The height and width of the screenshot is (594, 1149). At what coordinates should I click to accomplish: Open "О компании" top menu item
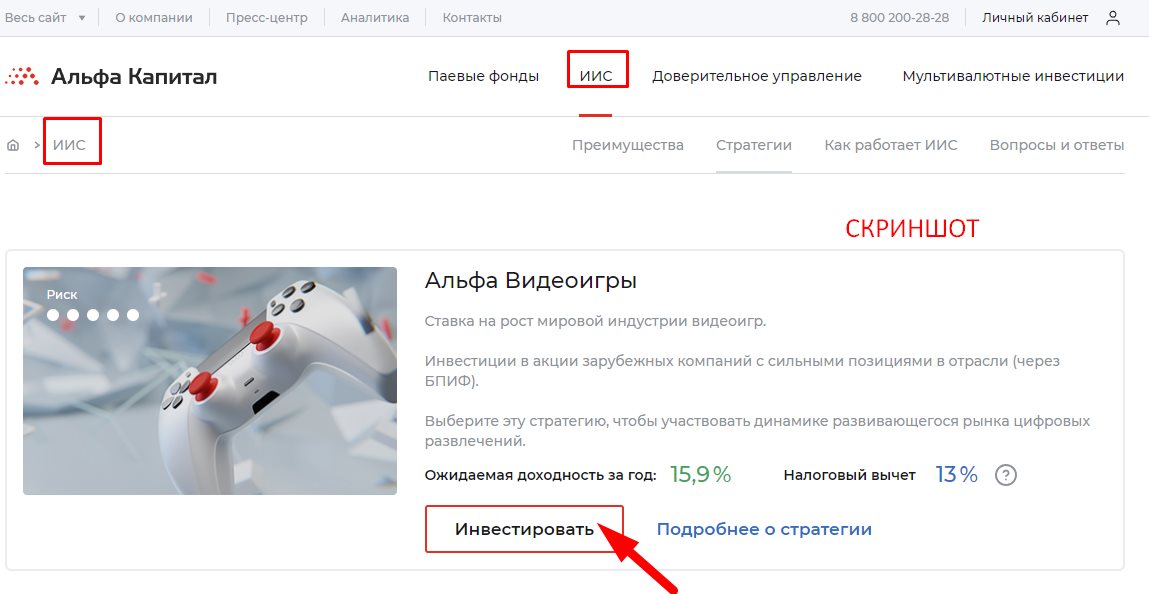tap(154, 18)
